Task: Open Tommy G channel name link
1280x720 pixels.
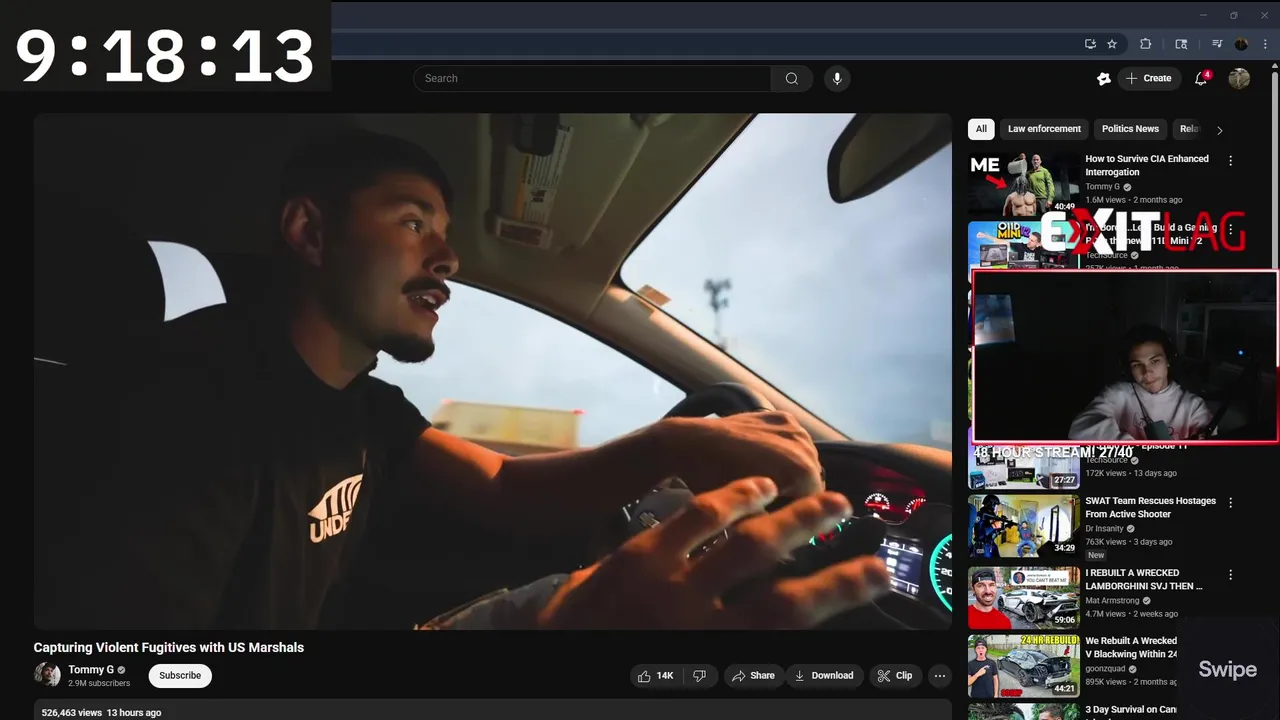Action: [91, 670]
